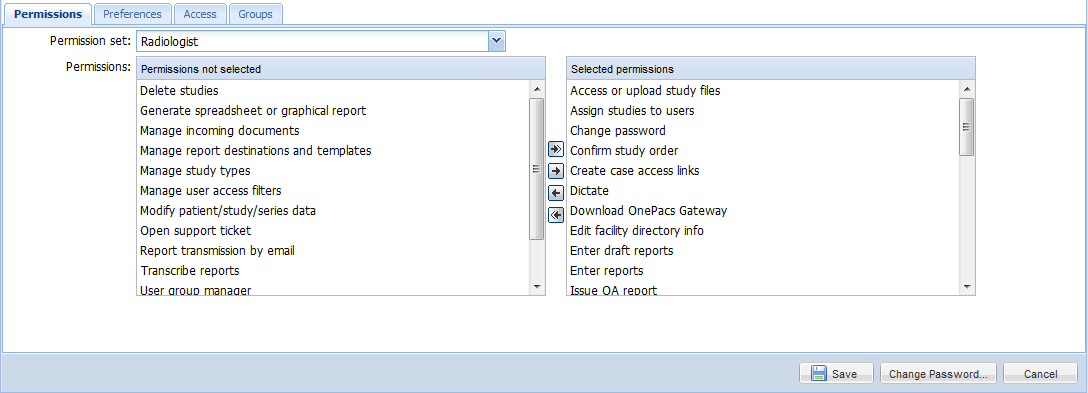
Task: Click up arrow of selected permissions scrollbar
Action: point(967,89)
